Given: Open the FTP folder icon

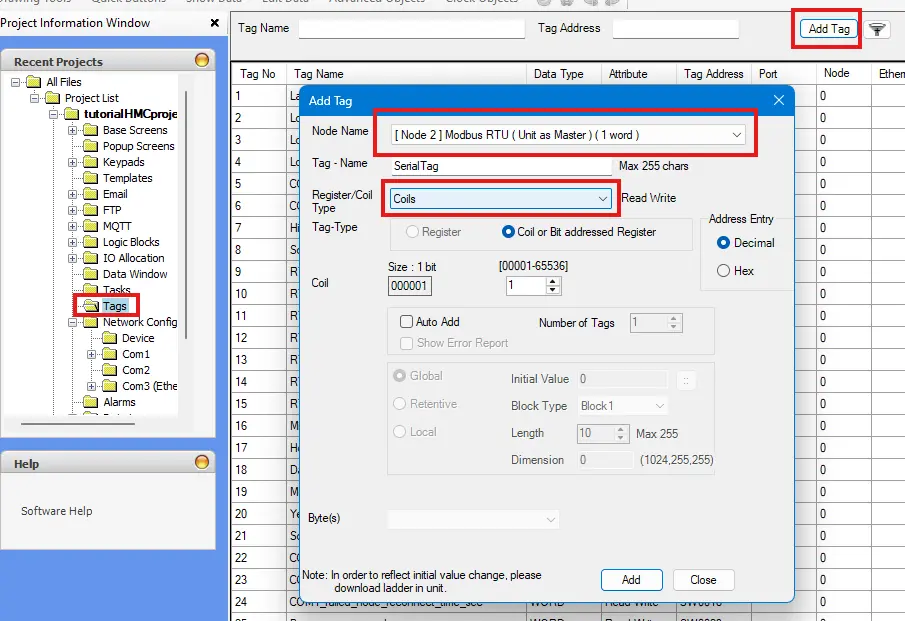Looking at the screenshot, I should pos(92,210).
